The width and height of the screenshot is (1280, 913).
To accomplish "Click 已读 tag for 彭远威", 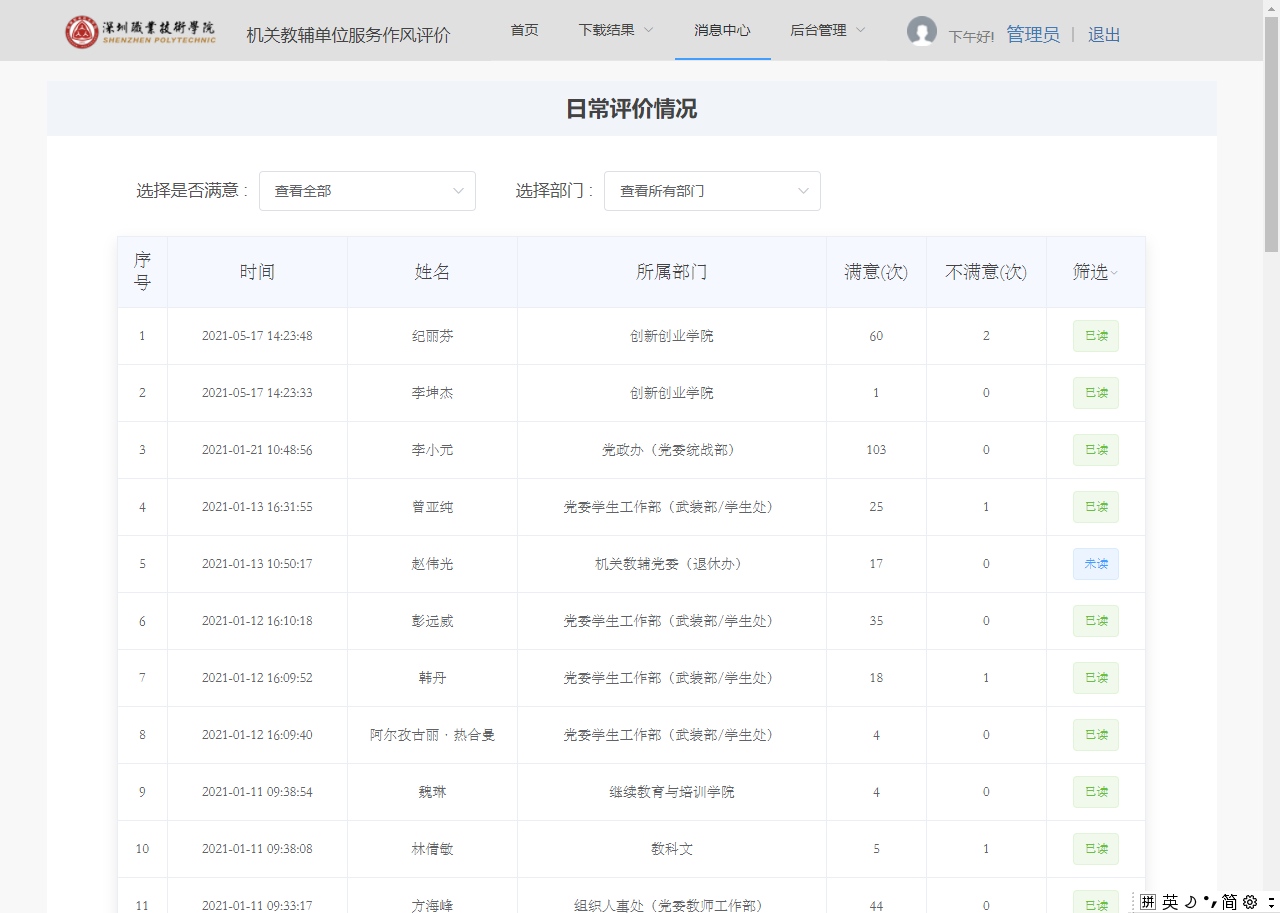I will pos(1096,621).
